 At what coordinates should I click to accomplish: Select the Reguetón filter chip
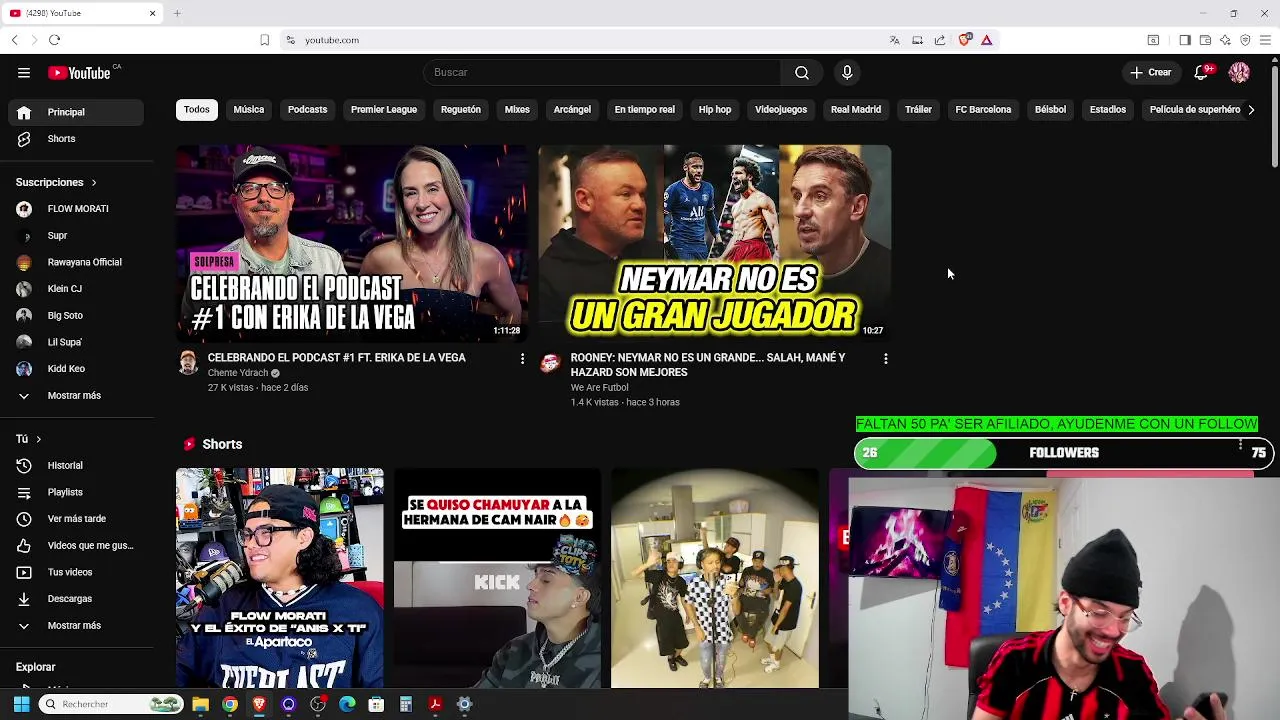(x=461, y=109)
